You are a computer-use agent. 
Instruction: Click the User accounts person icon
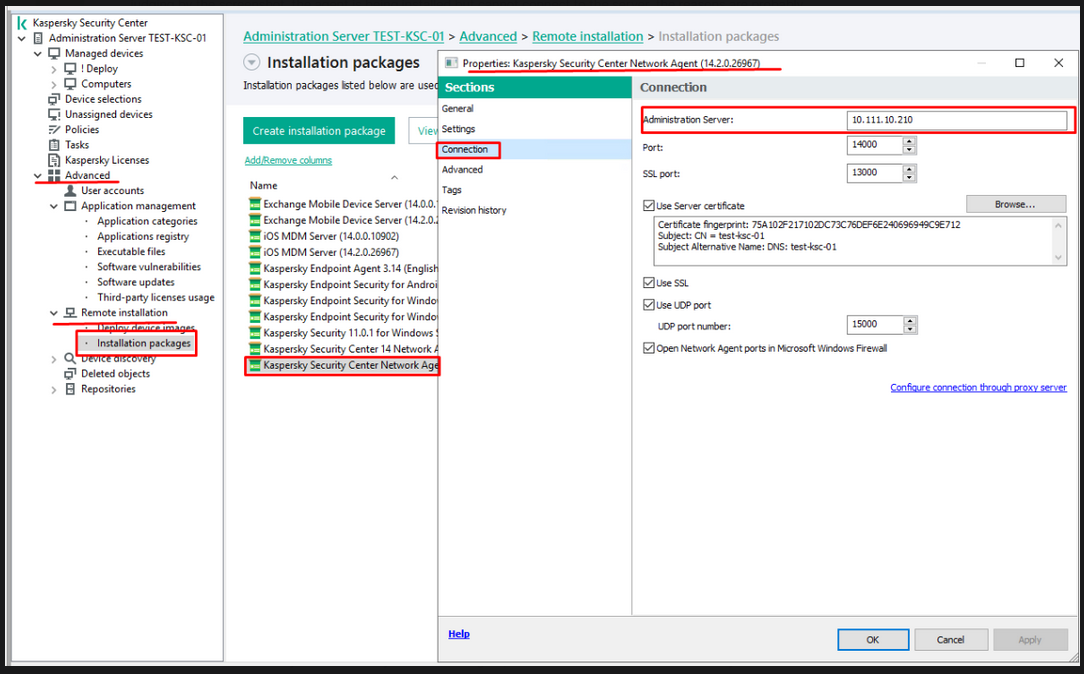point(71,190)
